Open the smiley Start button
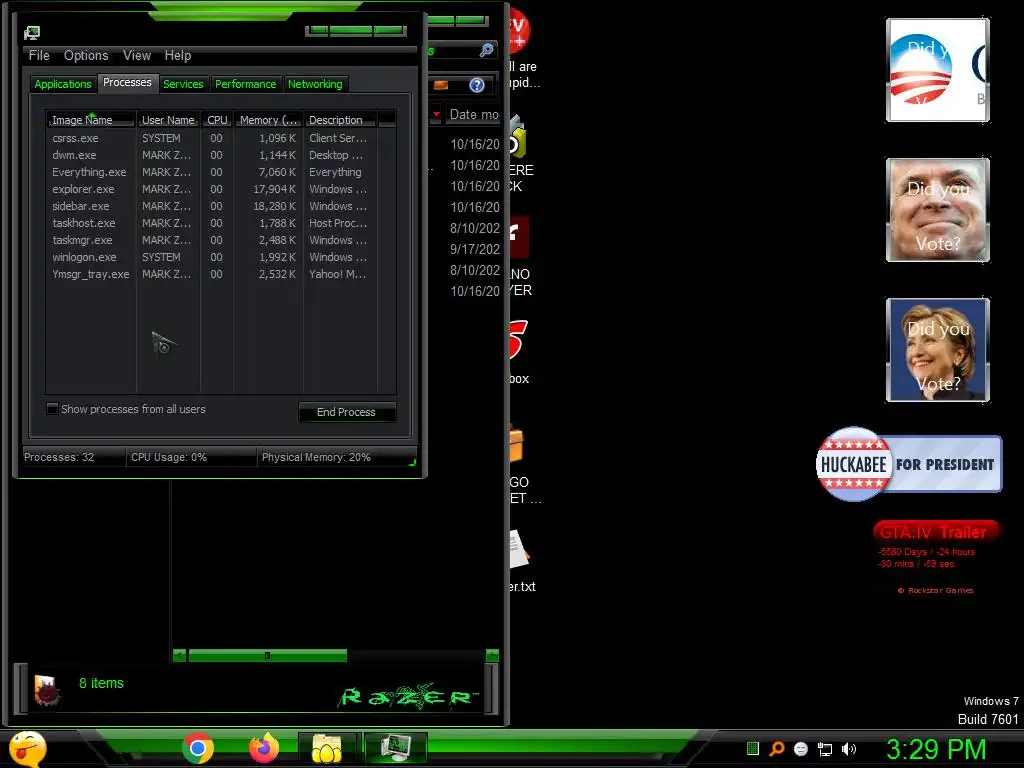1024x768 pixels. click(x=27, y=748)
